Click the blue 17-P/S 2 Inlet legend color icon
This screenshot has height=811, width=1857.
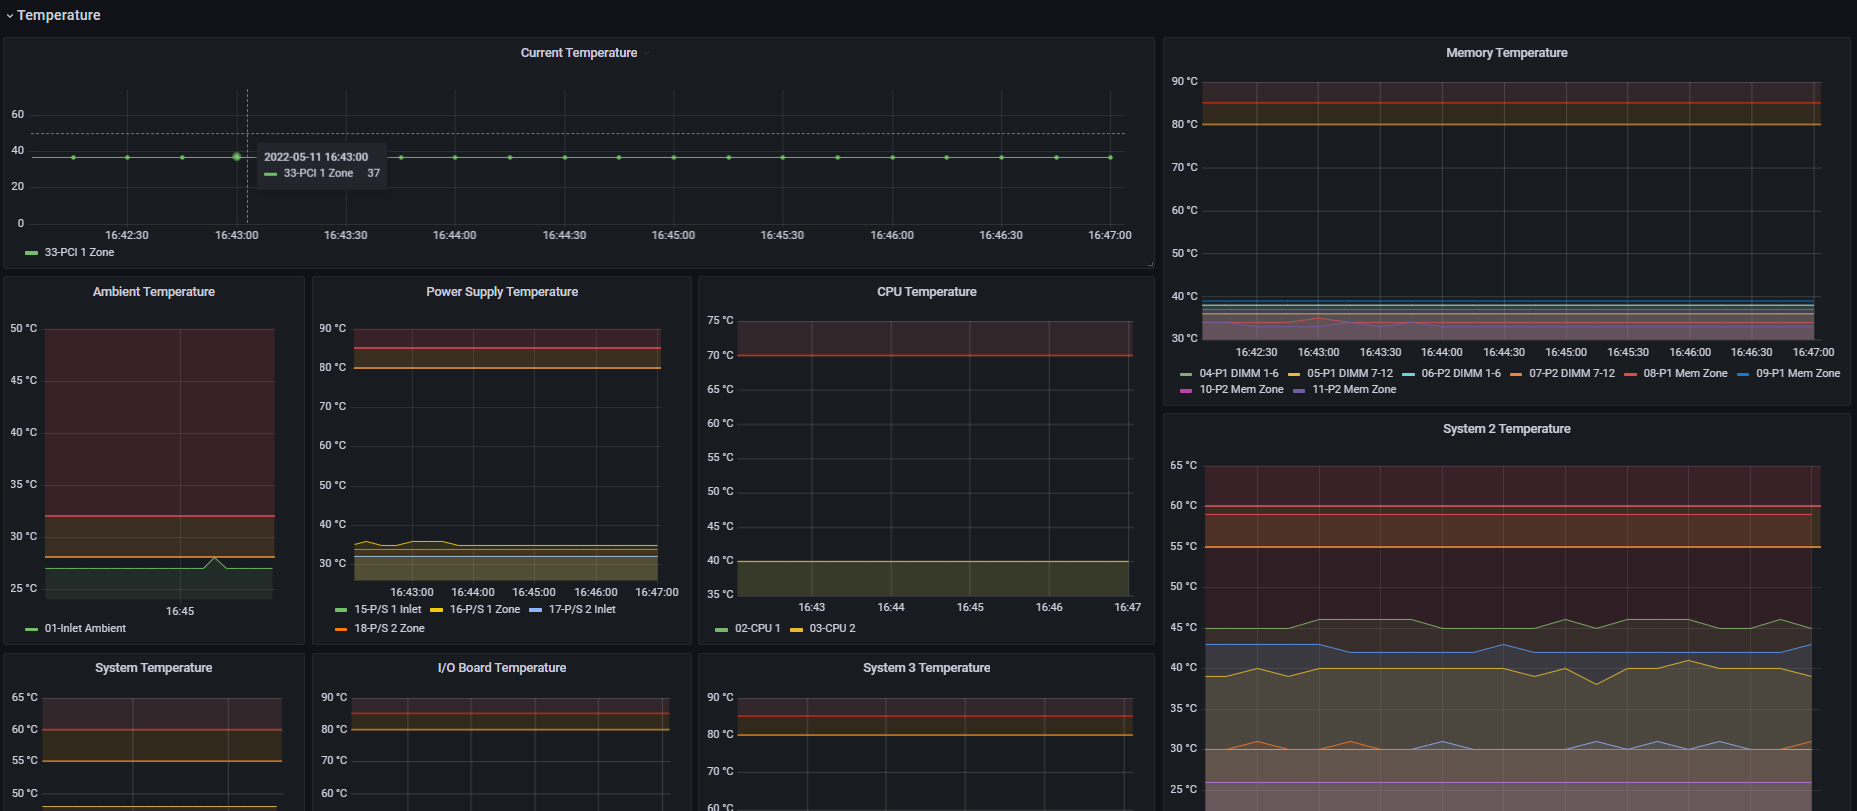[535, 610]
